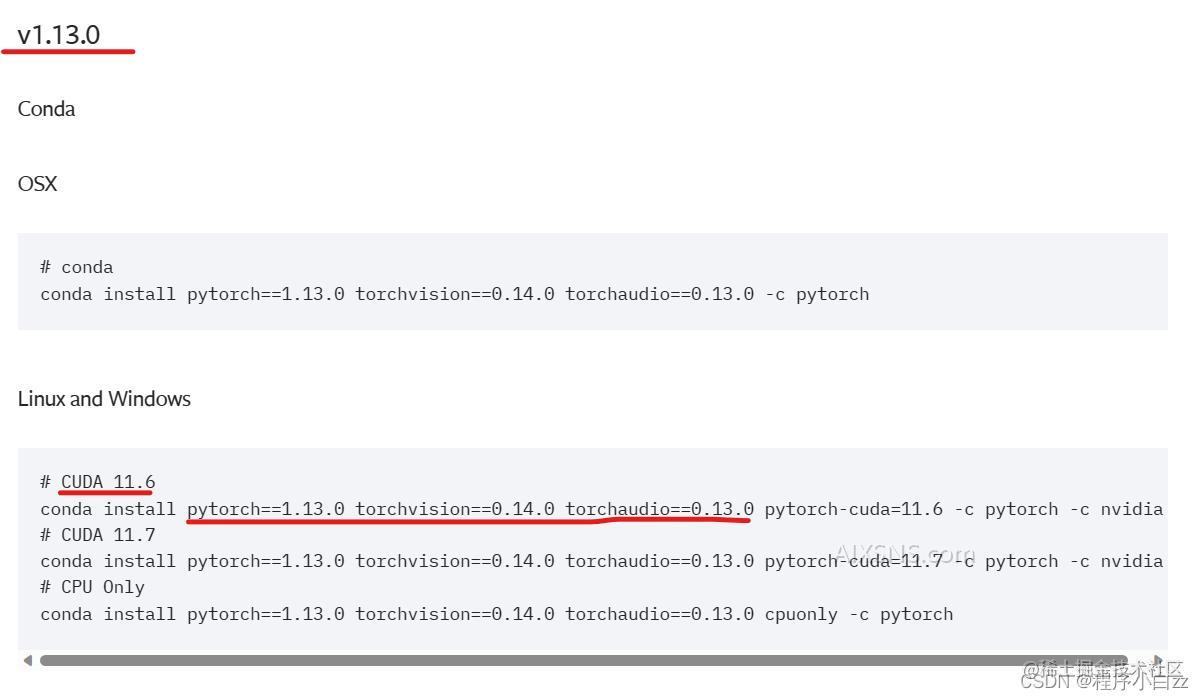1204x700 pixels.
Task: Click the v1.13.0 version heading
Action: tap(59, 35)
